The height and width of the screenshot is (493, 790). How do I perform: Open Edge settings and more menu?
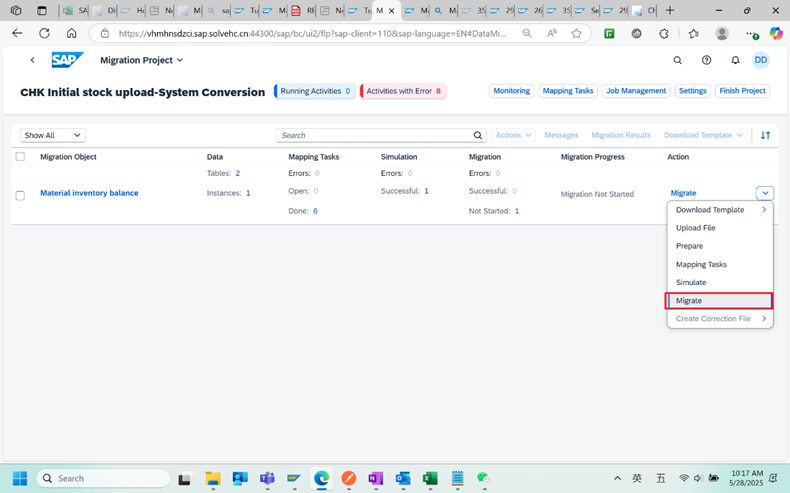(751, 33)
